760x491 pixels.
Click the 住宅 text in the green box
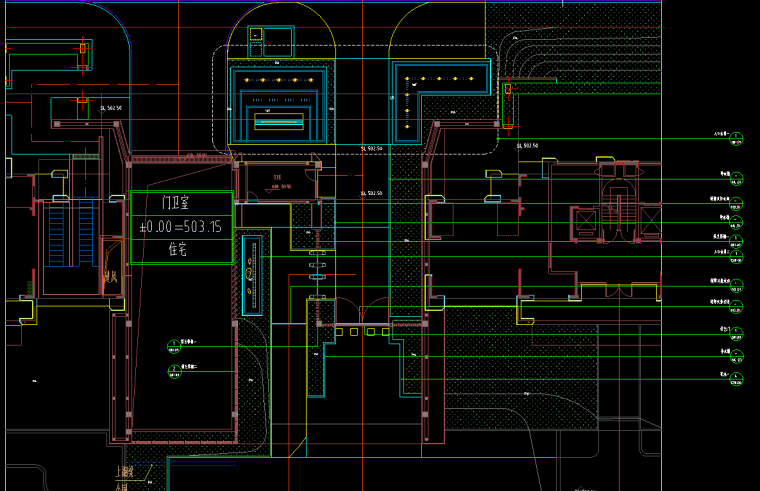click(182, 250)
